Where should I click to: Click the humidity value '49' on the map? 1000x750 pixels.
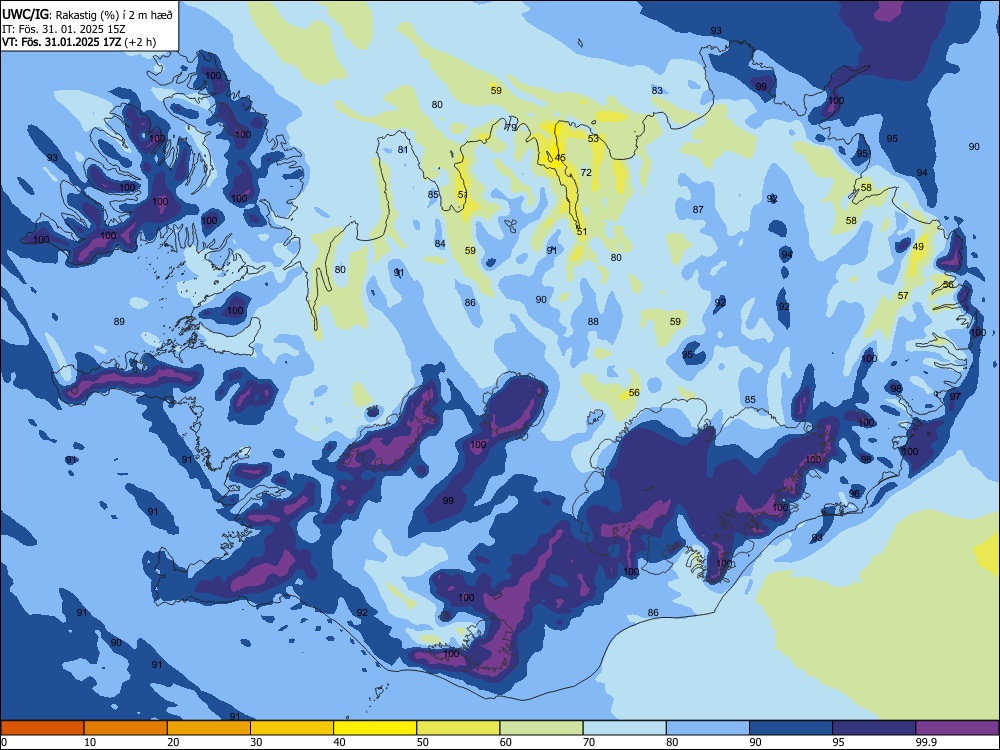(x=918, y=247)
